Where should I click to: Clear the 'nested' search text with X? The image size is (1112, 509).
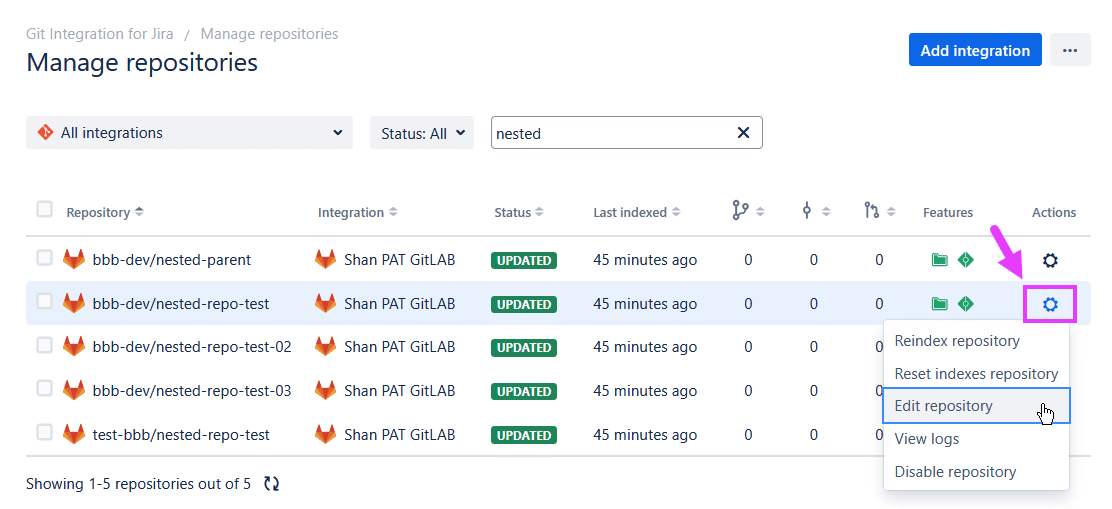743,133
